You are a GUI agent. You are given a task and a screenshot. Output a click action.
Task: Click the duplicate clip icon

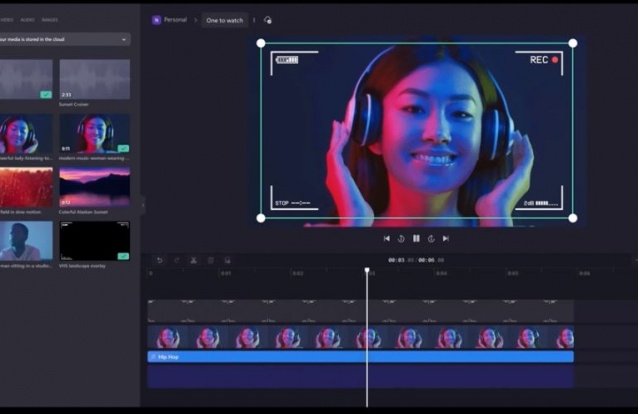[x=227, y=260]
